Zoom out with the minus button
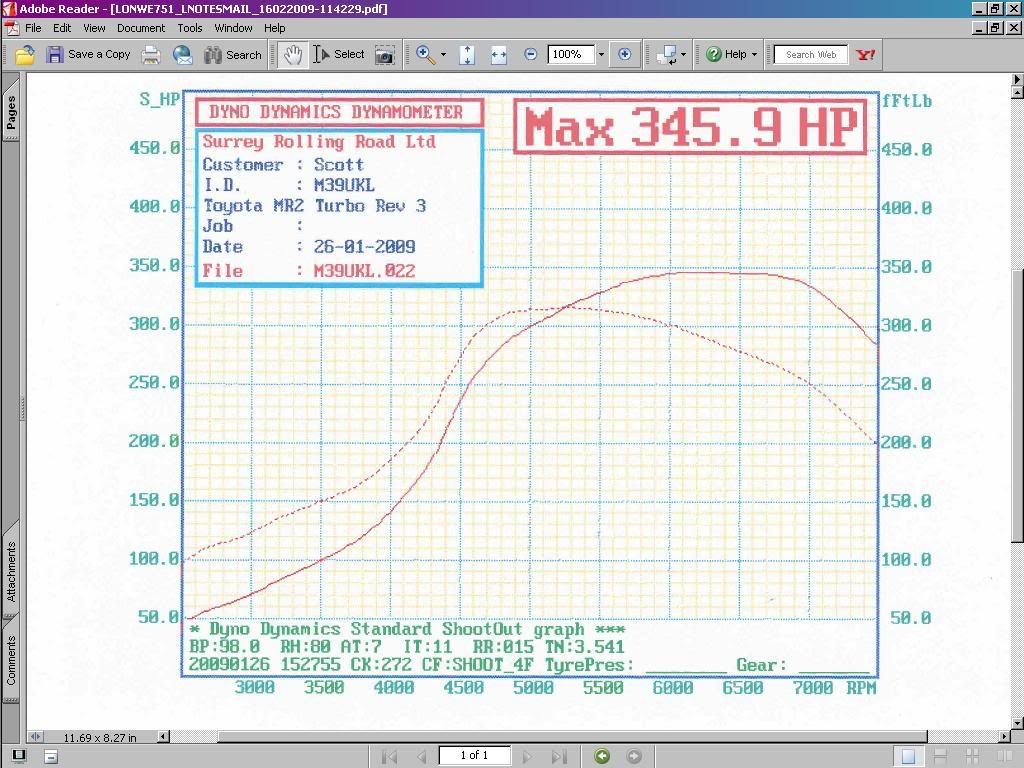 point(530,54)
